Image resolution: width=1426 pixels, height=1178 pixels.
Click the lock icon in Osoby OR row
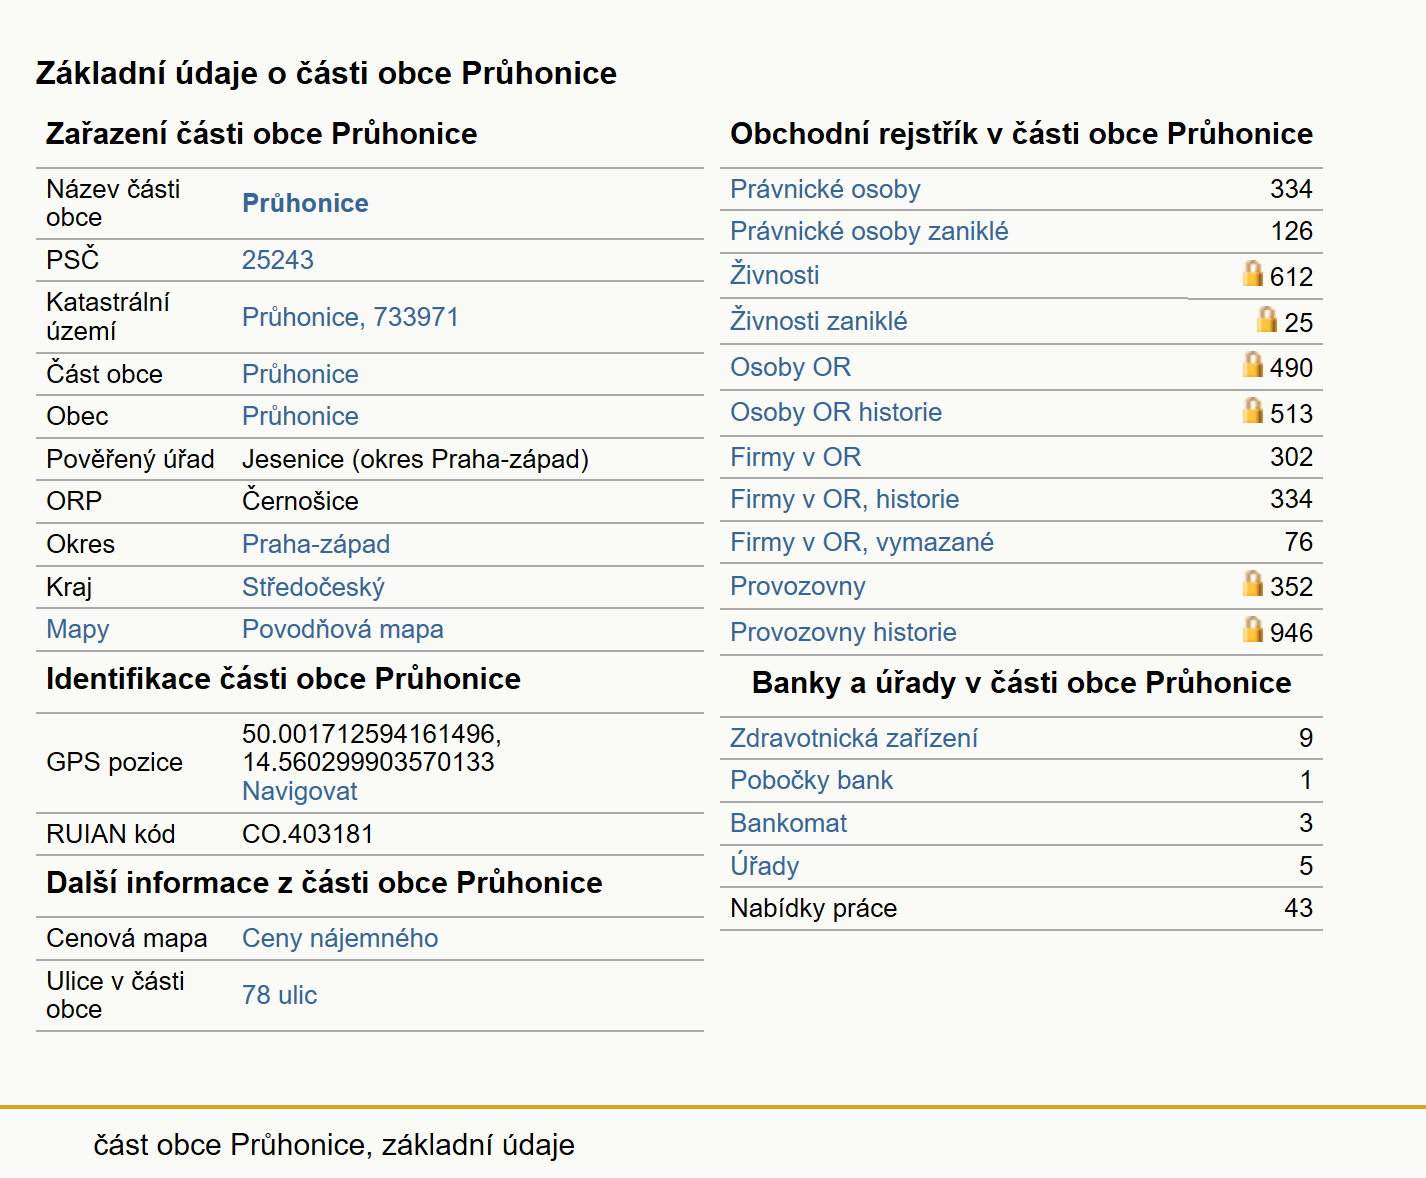[1253, 364]
